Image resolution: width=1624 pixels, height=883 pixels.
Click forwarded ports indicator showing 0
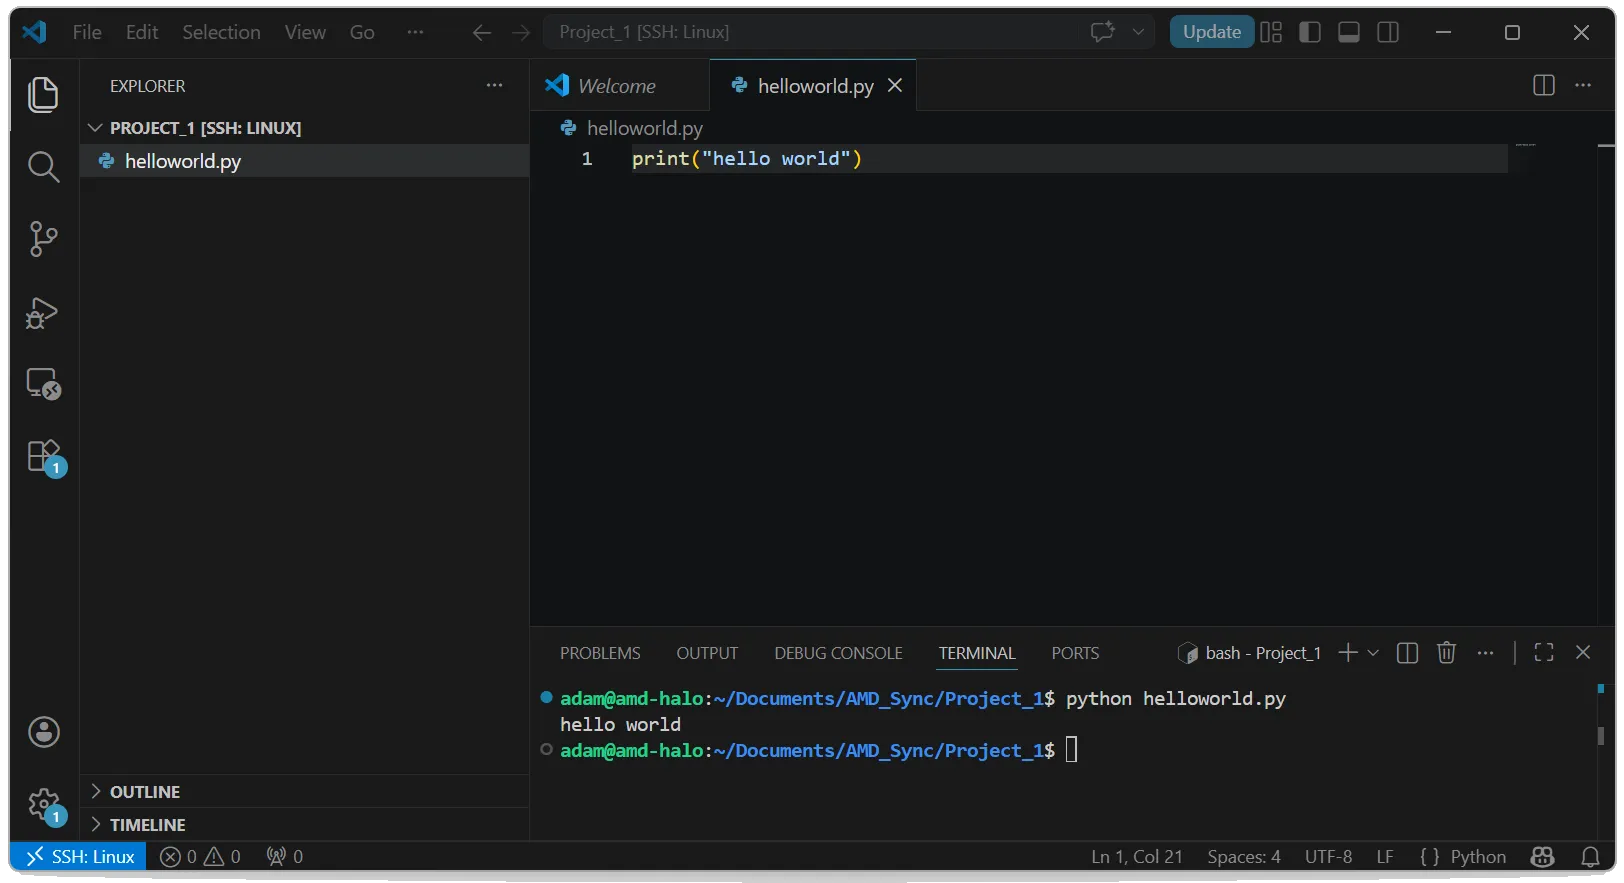[284, 857]
